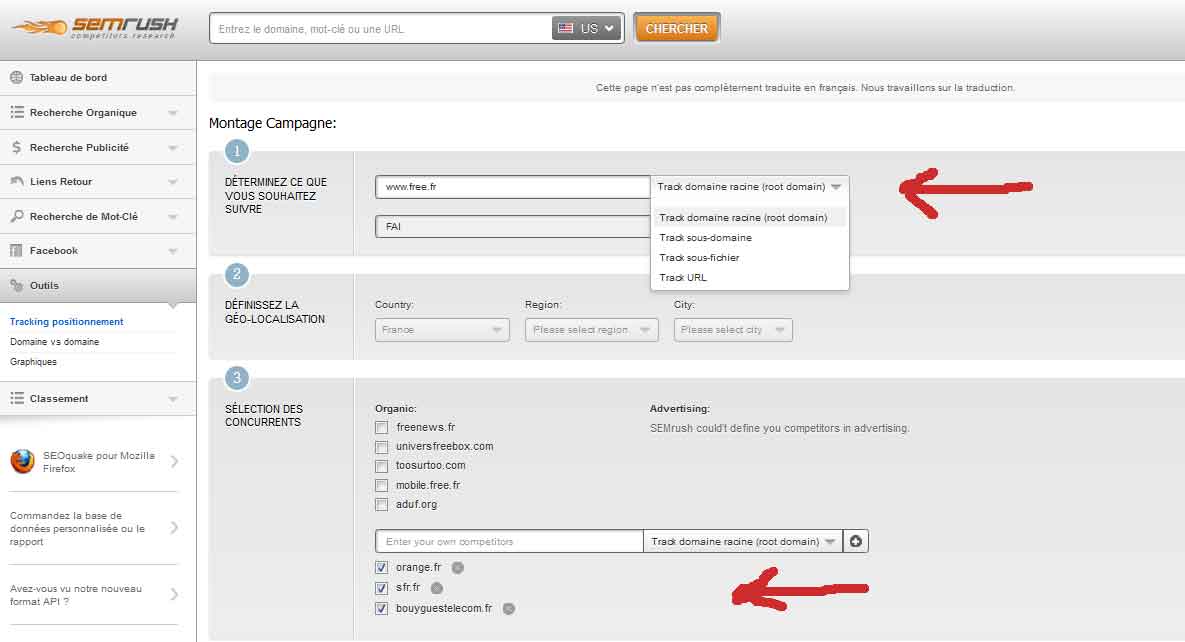
Task: Remove sfr.fr using its delete icon
Action: (x=437, y=588)
